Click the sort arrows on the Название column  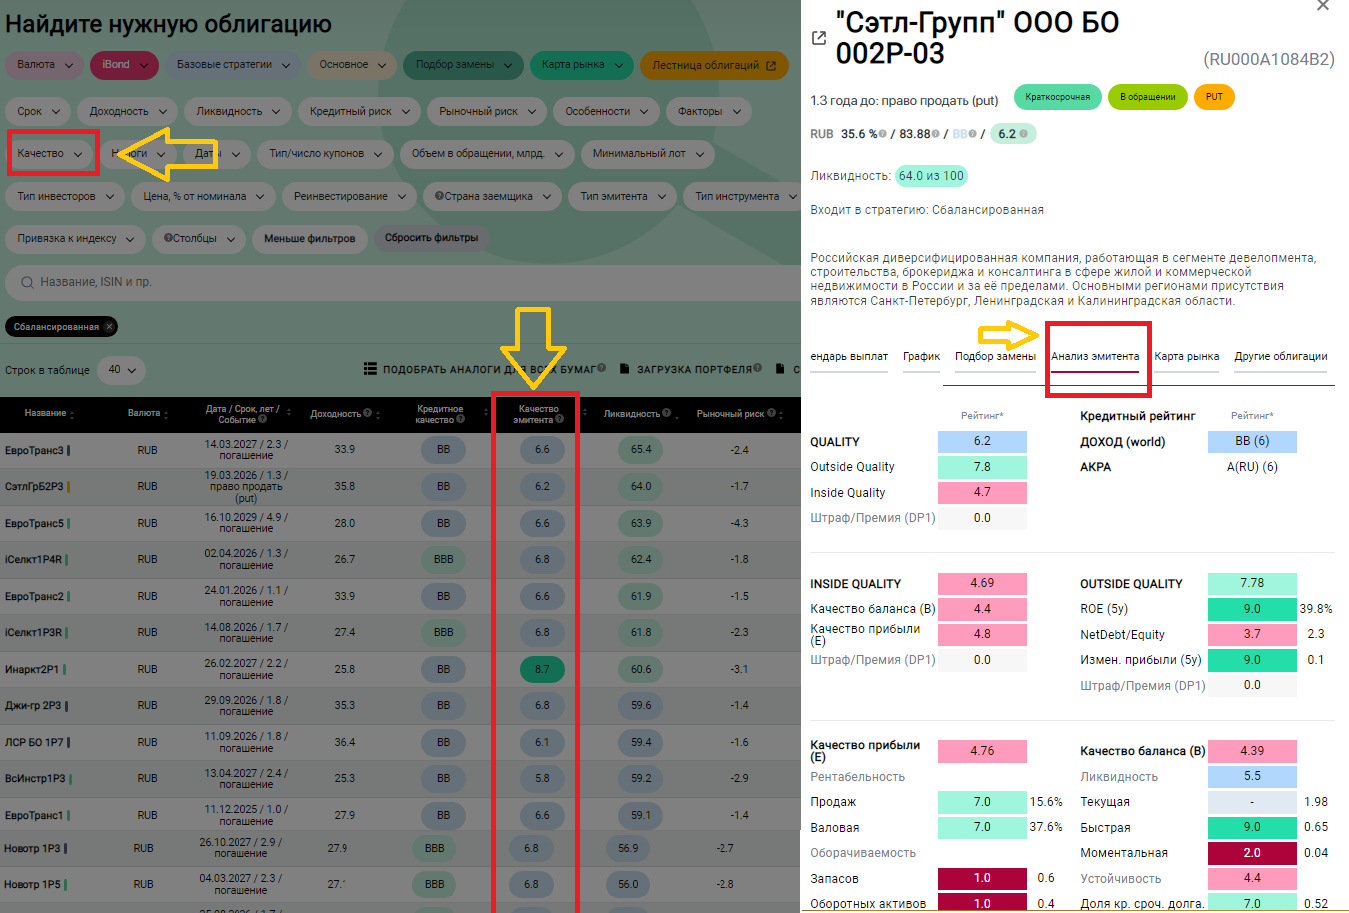tap(72, 414)
